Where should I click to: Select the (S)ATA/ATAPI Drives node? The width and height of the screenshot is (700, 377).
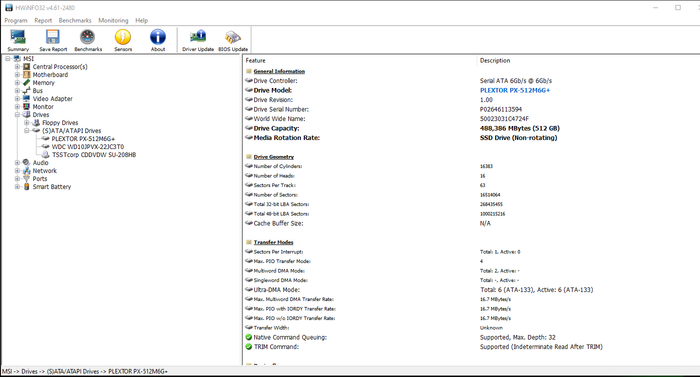(x=71, y=130)
